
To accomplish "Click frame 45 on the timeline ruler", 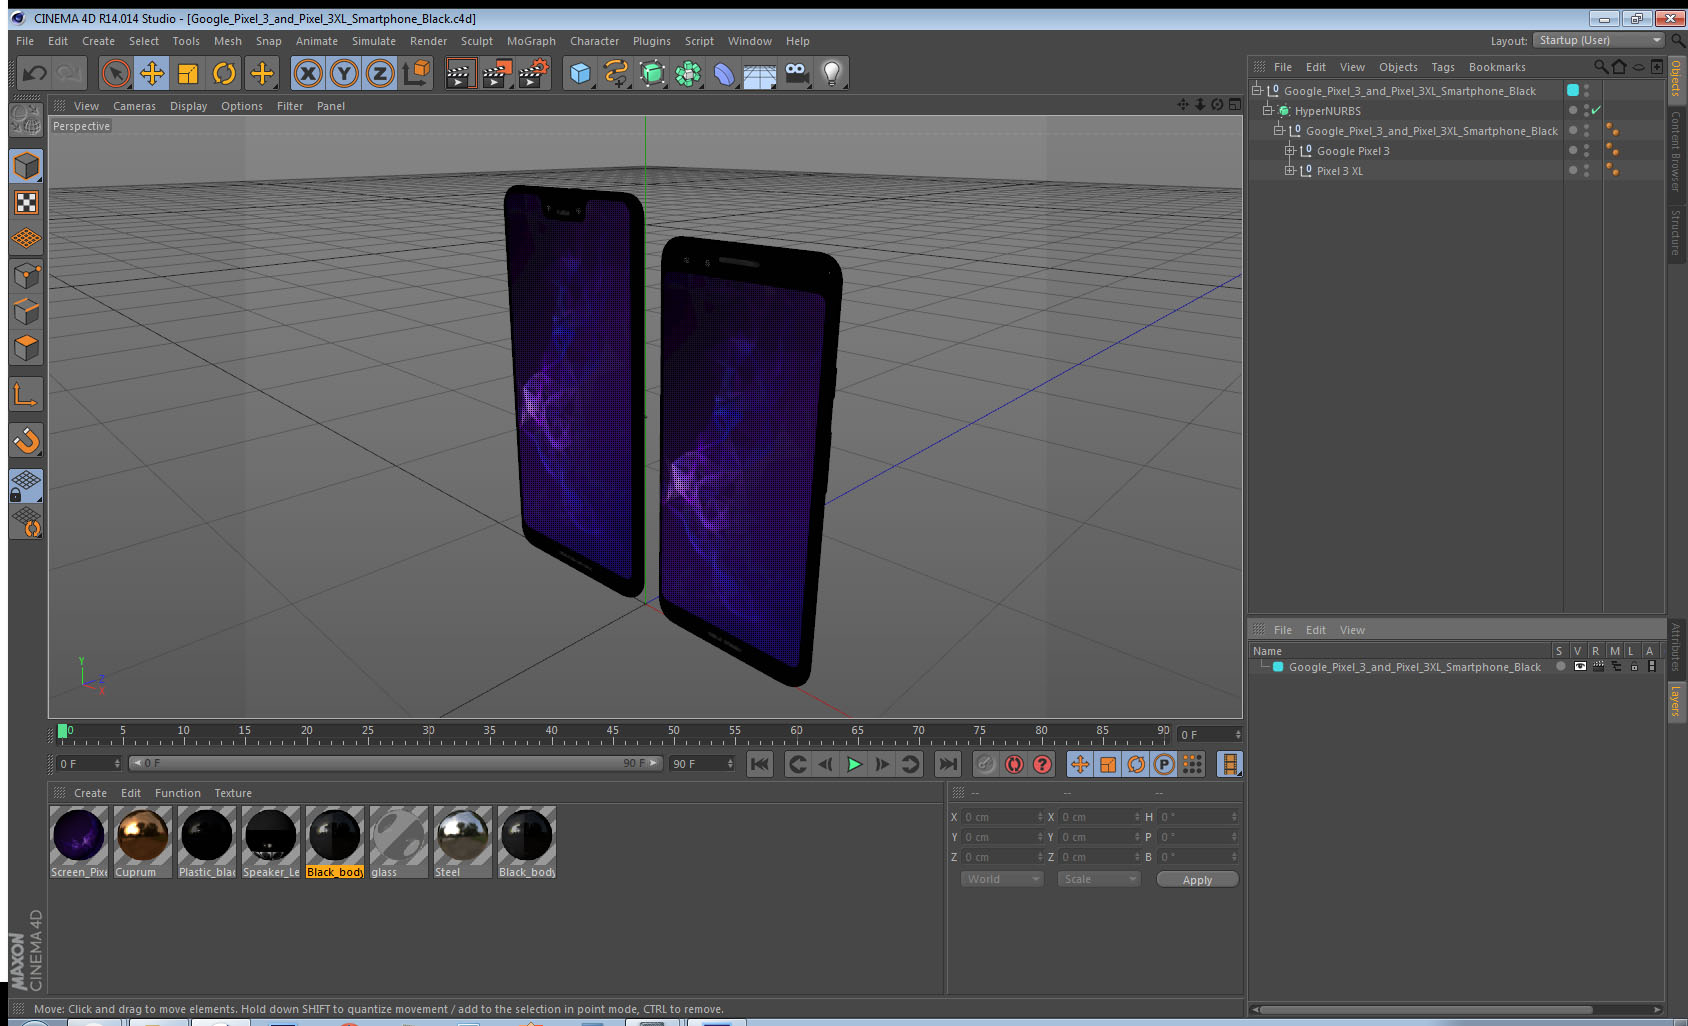I will coord(612,731).
